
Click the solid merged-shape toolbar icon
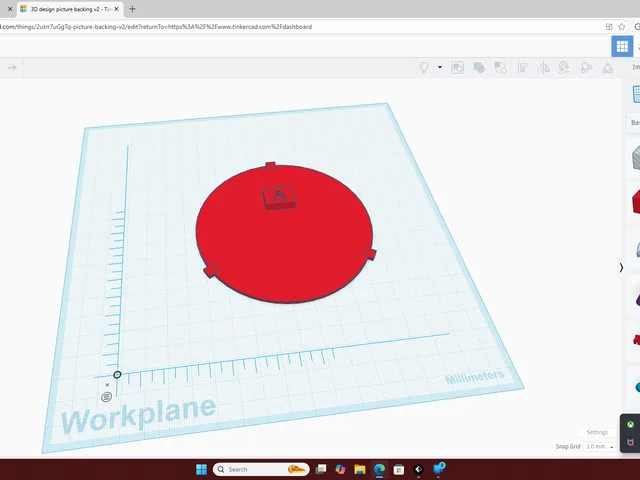pyautogui.click(x=479, y=67)
